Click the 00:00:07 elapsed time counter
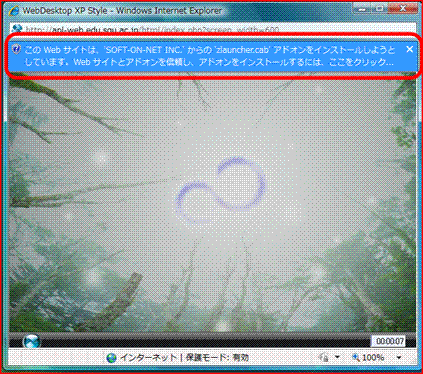423x374 pixels. pos(389,341)
